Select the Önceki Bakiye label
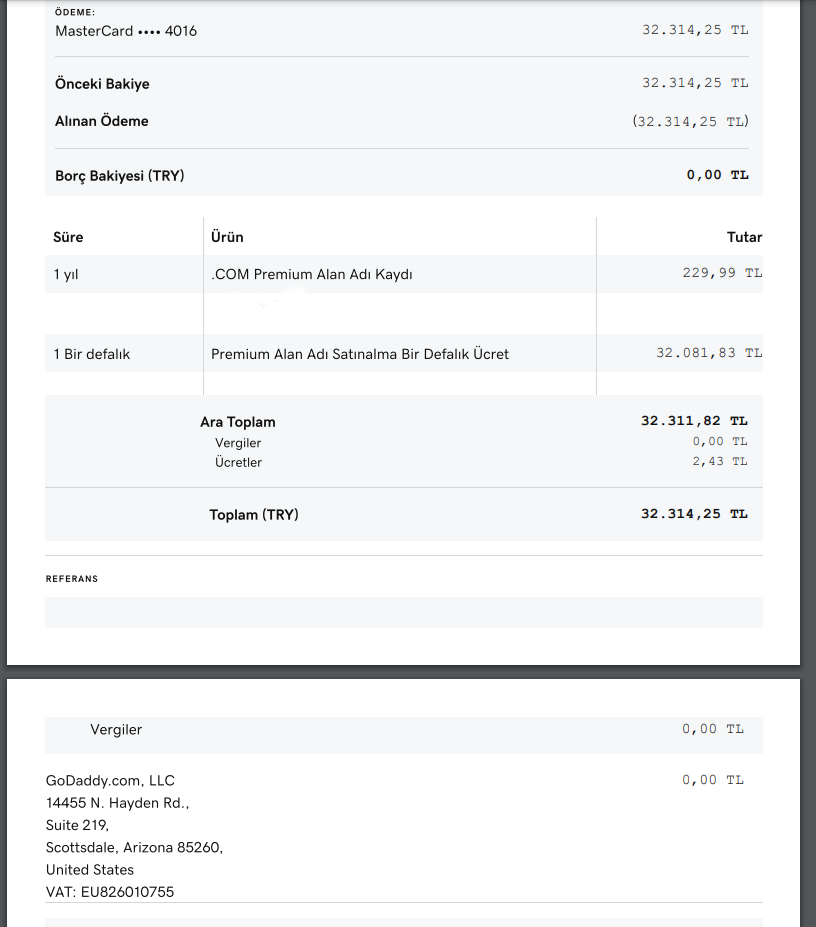The width and height of the screenshot is (816, 927). pyautogui.click(x=102, y=84)
